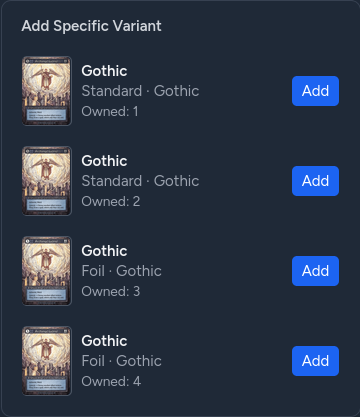Add the Standard Gothic variant with Owned: 2

315,181
